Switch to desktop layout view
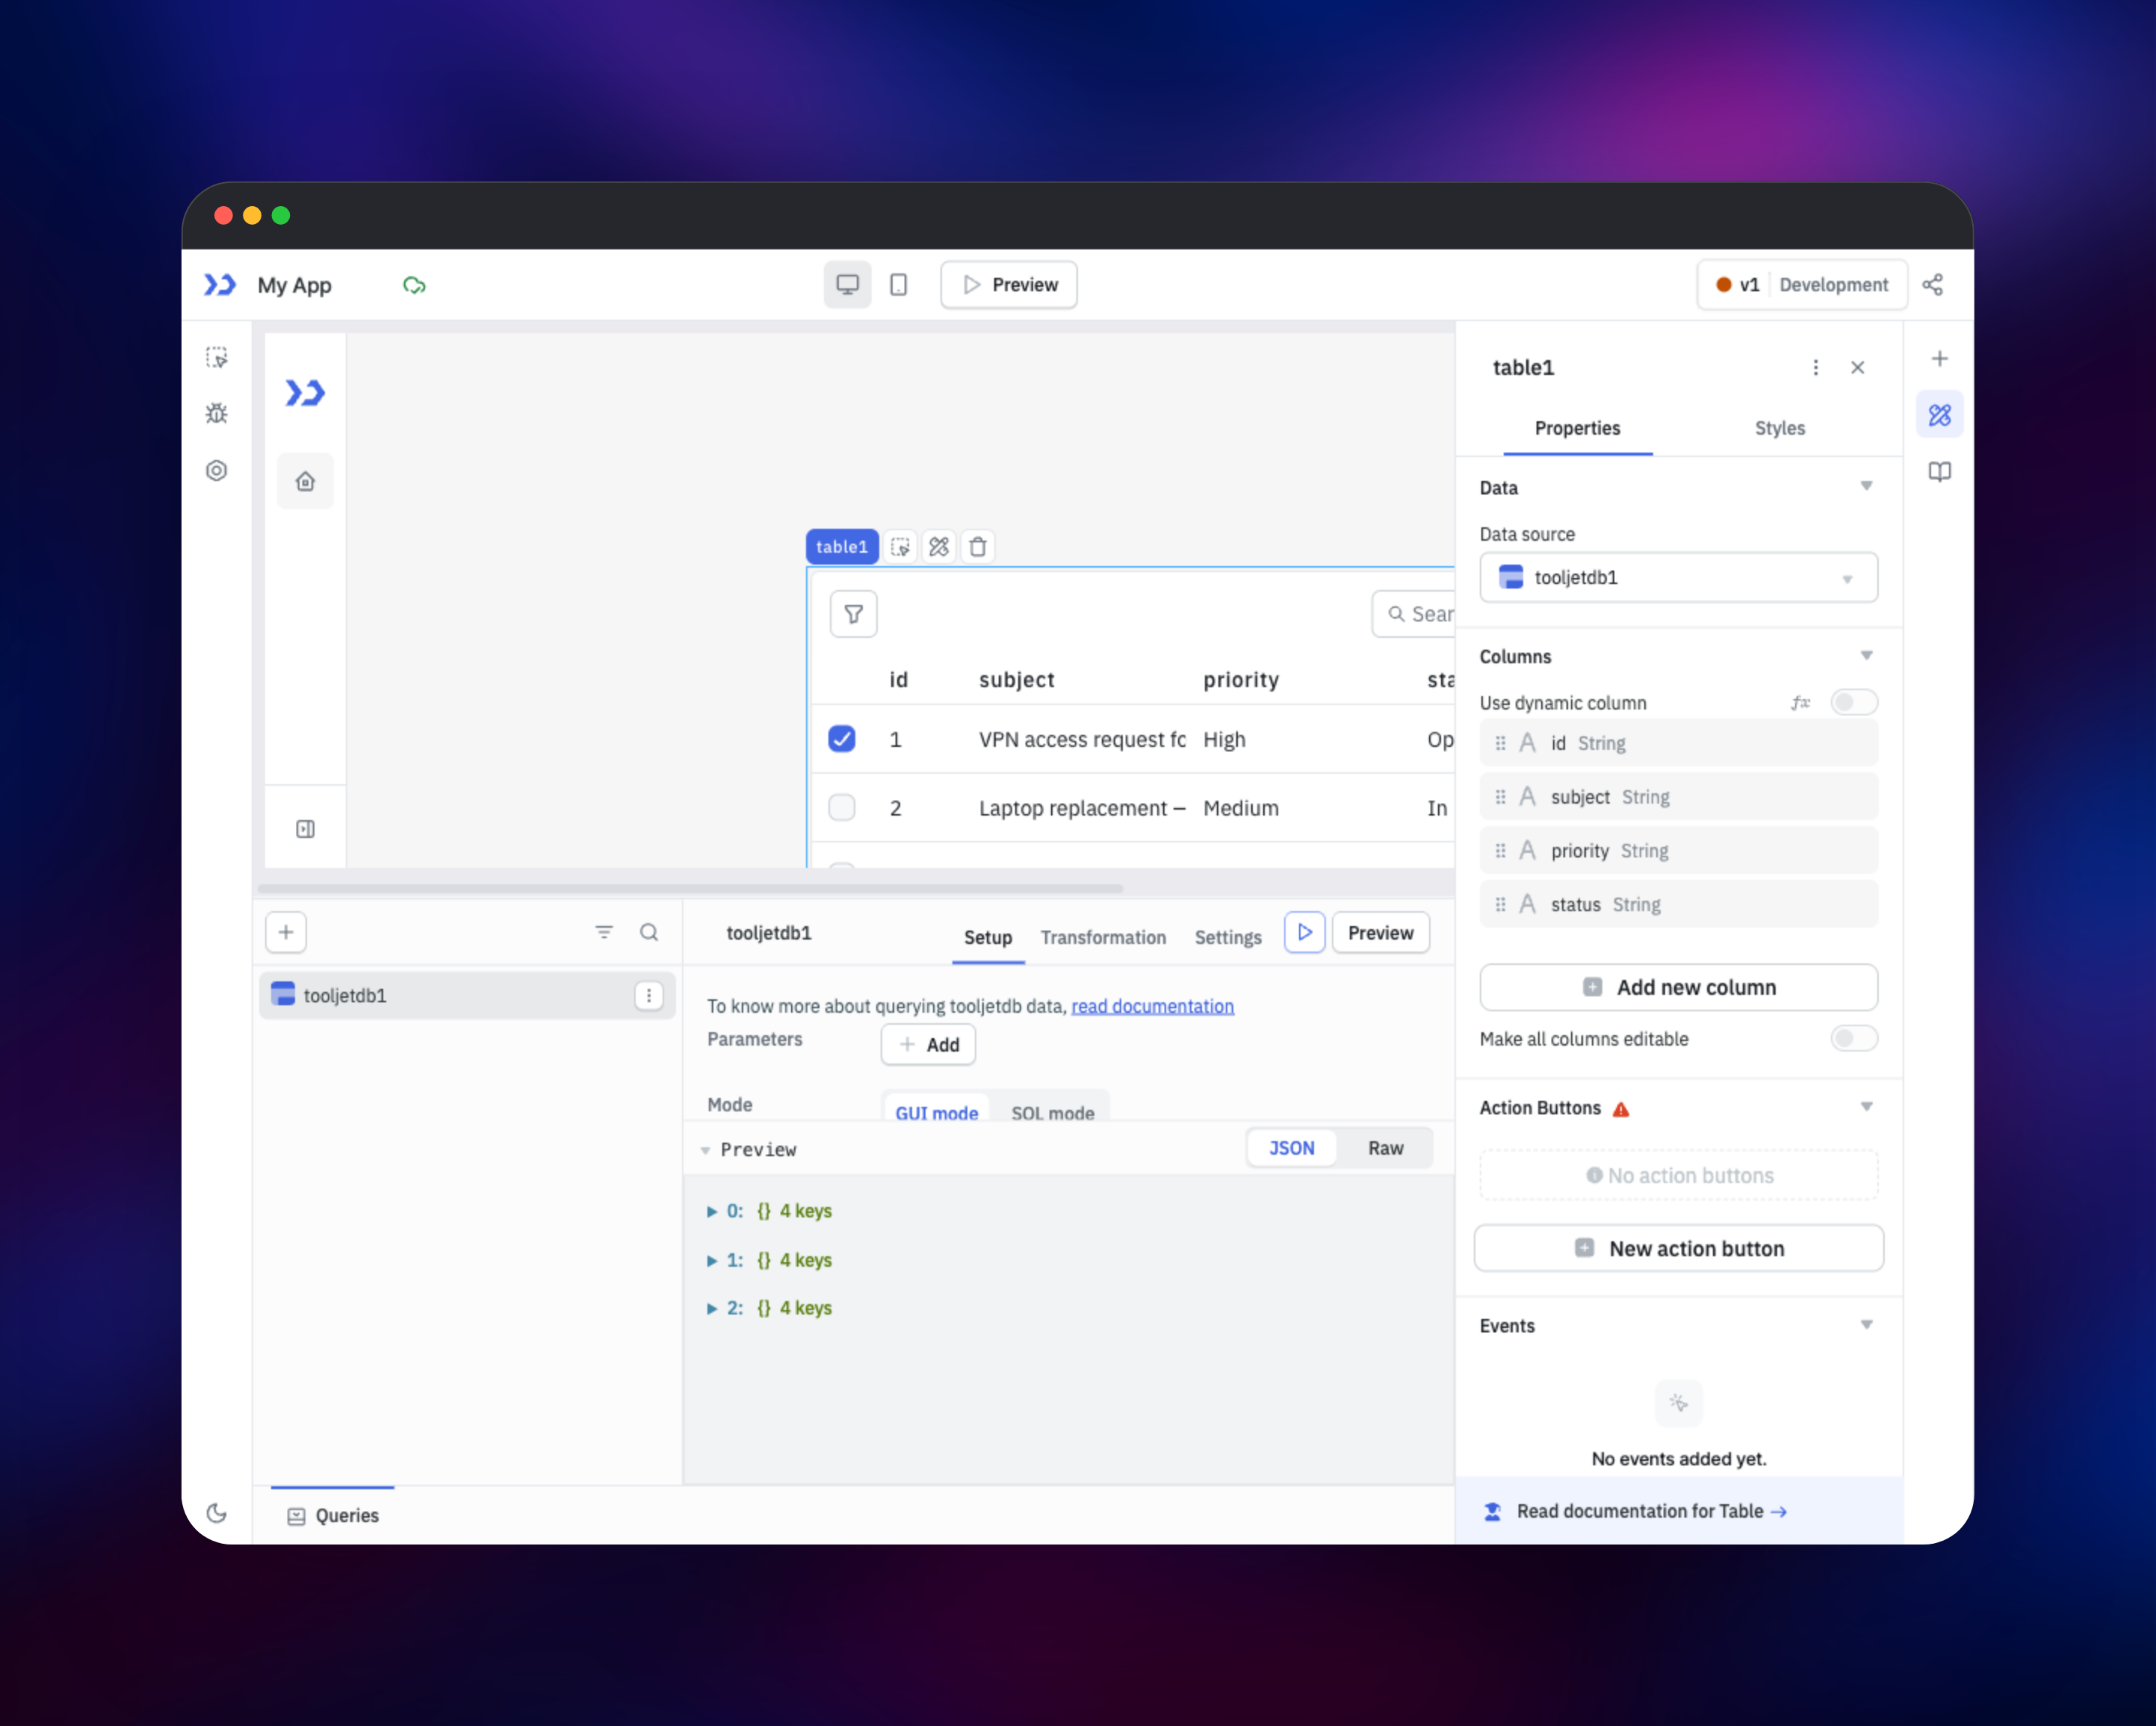This screenshot has width=2156, height=1726. coord(847,285)
